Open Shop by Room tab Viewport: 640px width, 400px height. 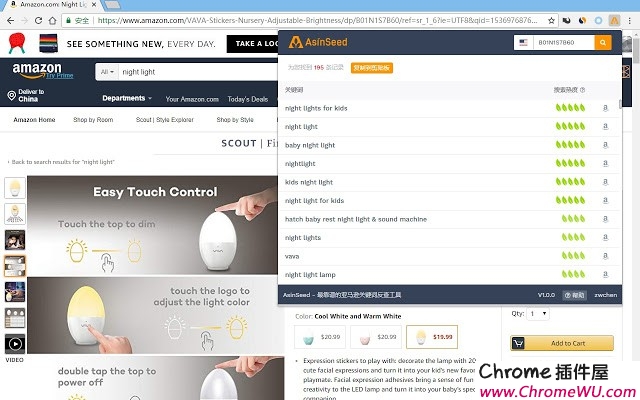(x=93, y=120)
